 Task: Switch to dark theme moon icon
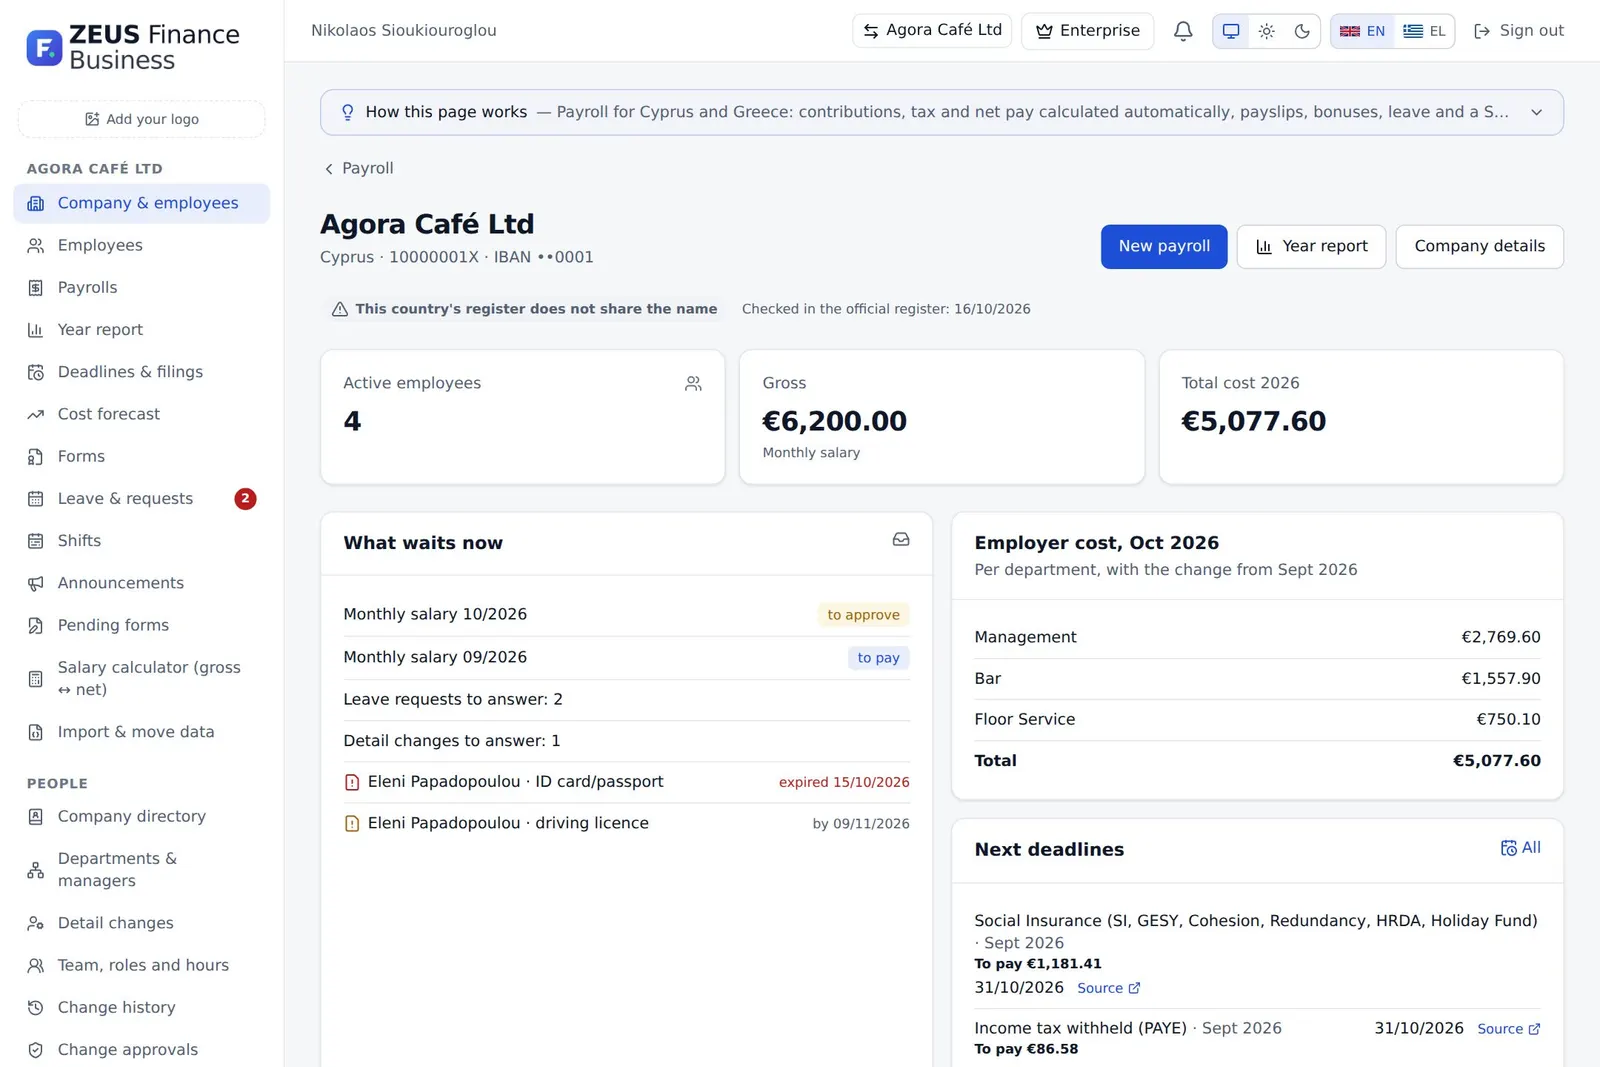coord(1302,31)
